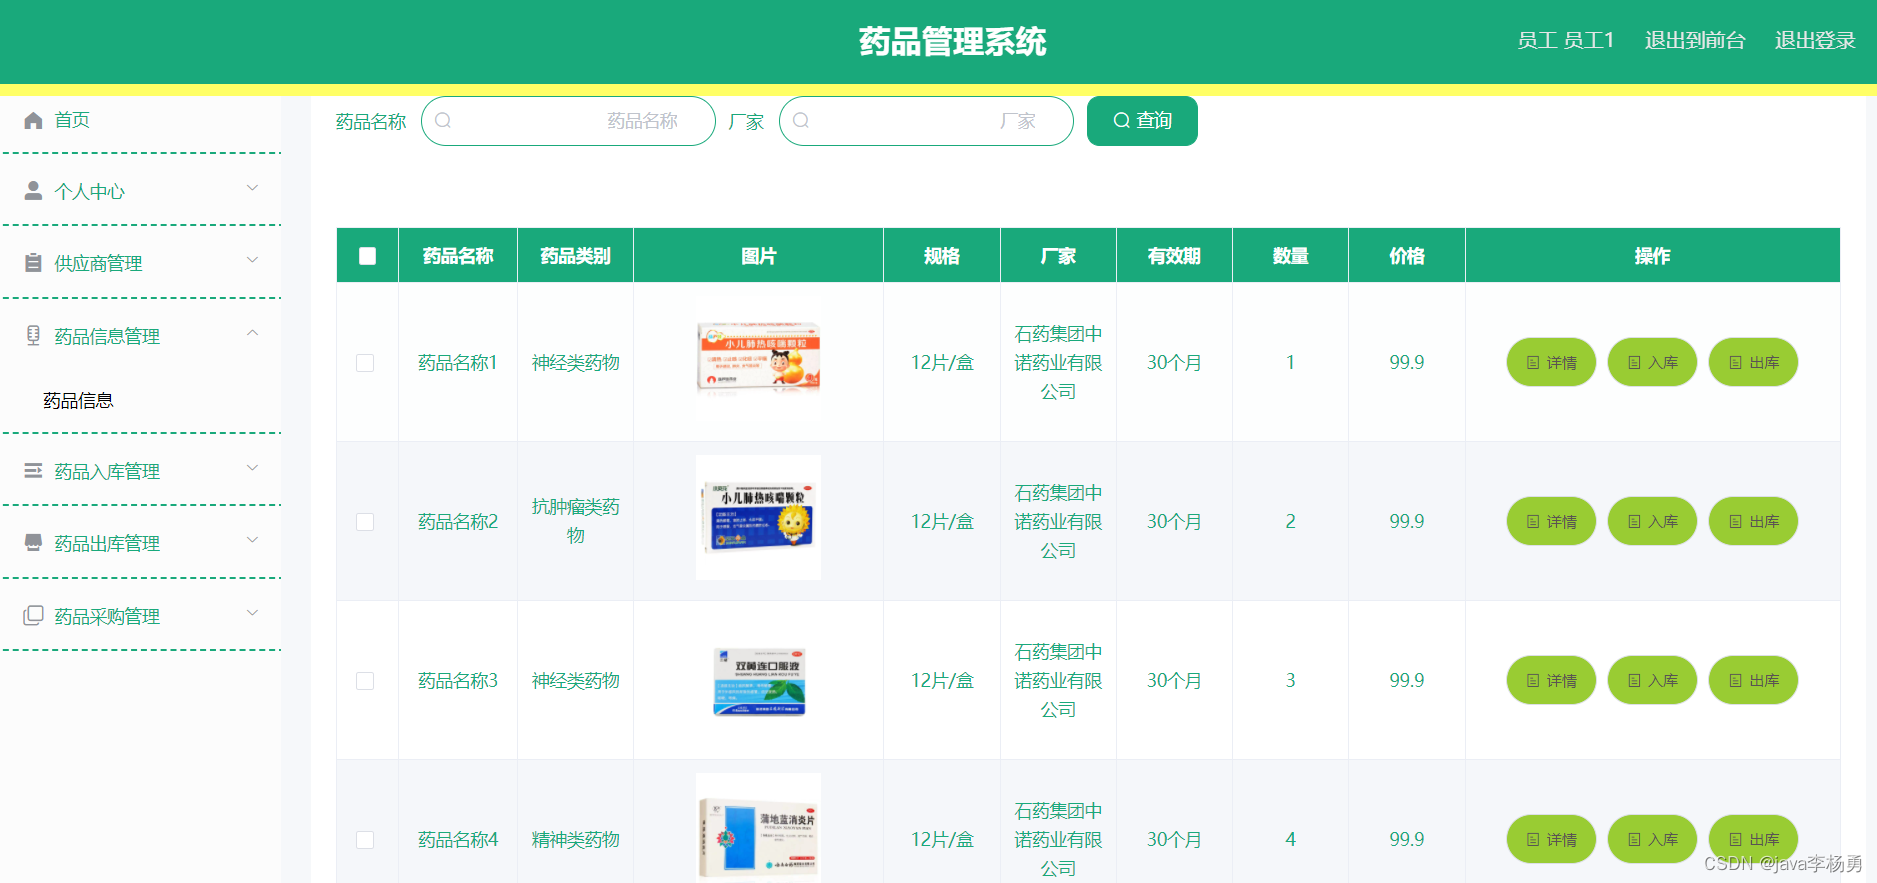
Task: Click 出库 for 药品名称4
Action: pyautogui.click(x=1753, y=839)
